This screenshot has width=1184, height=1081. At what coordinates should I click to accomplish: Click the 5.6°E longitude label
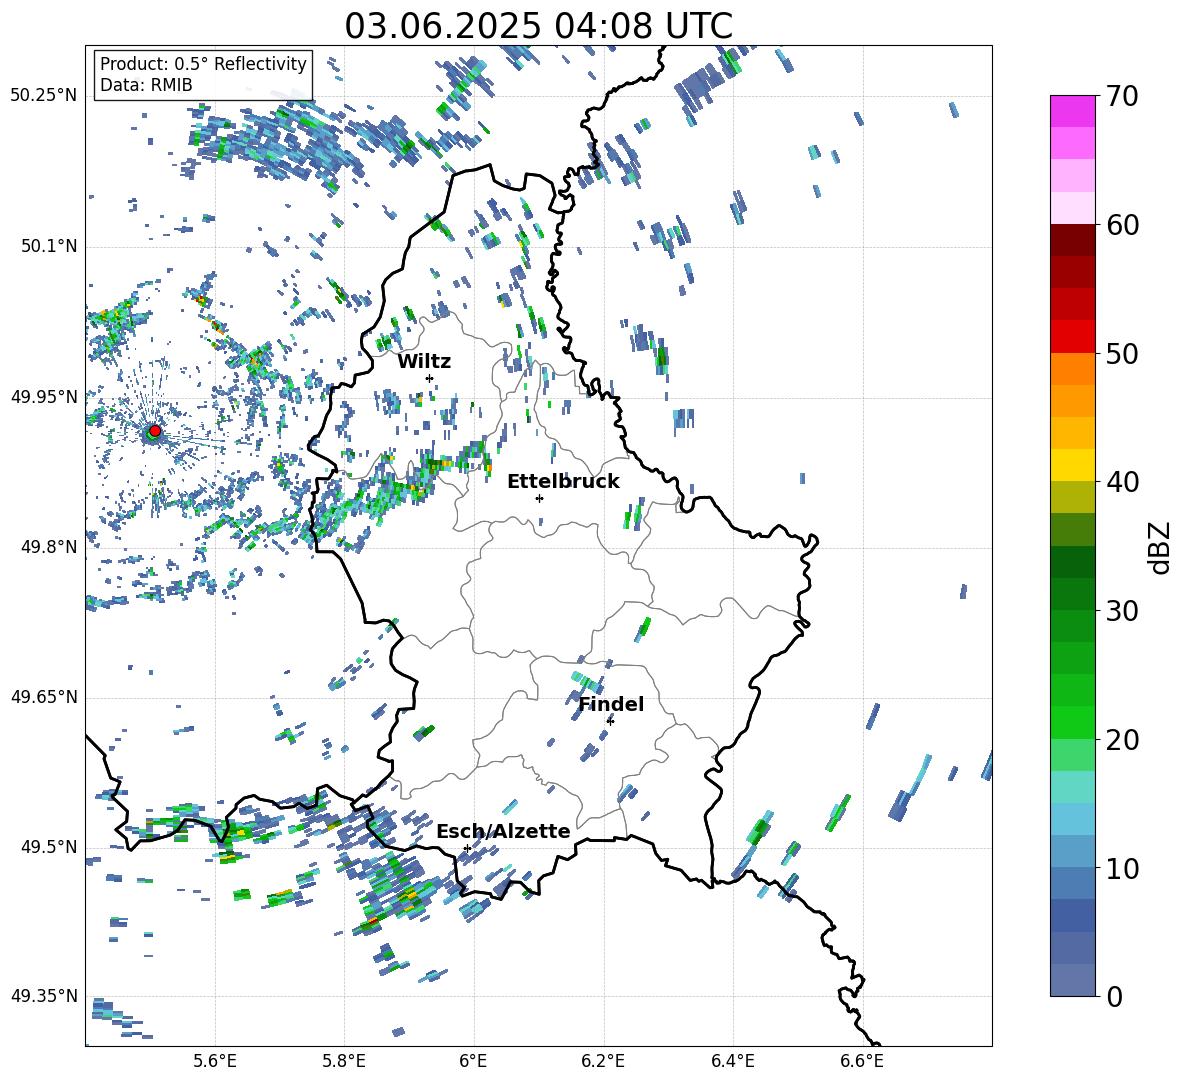coord(215,1061)
